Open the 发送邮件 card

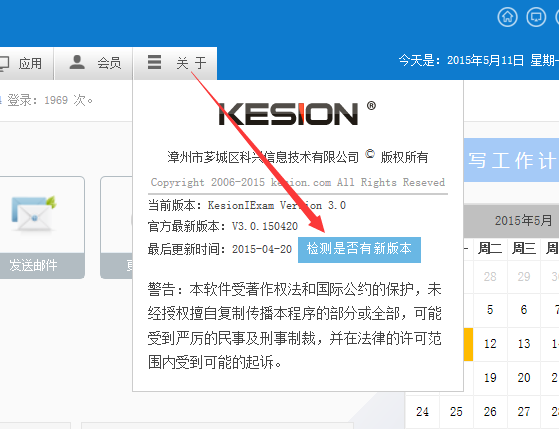click(x=42, y=228)
